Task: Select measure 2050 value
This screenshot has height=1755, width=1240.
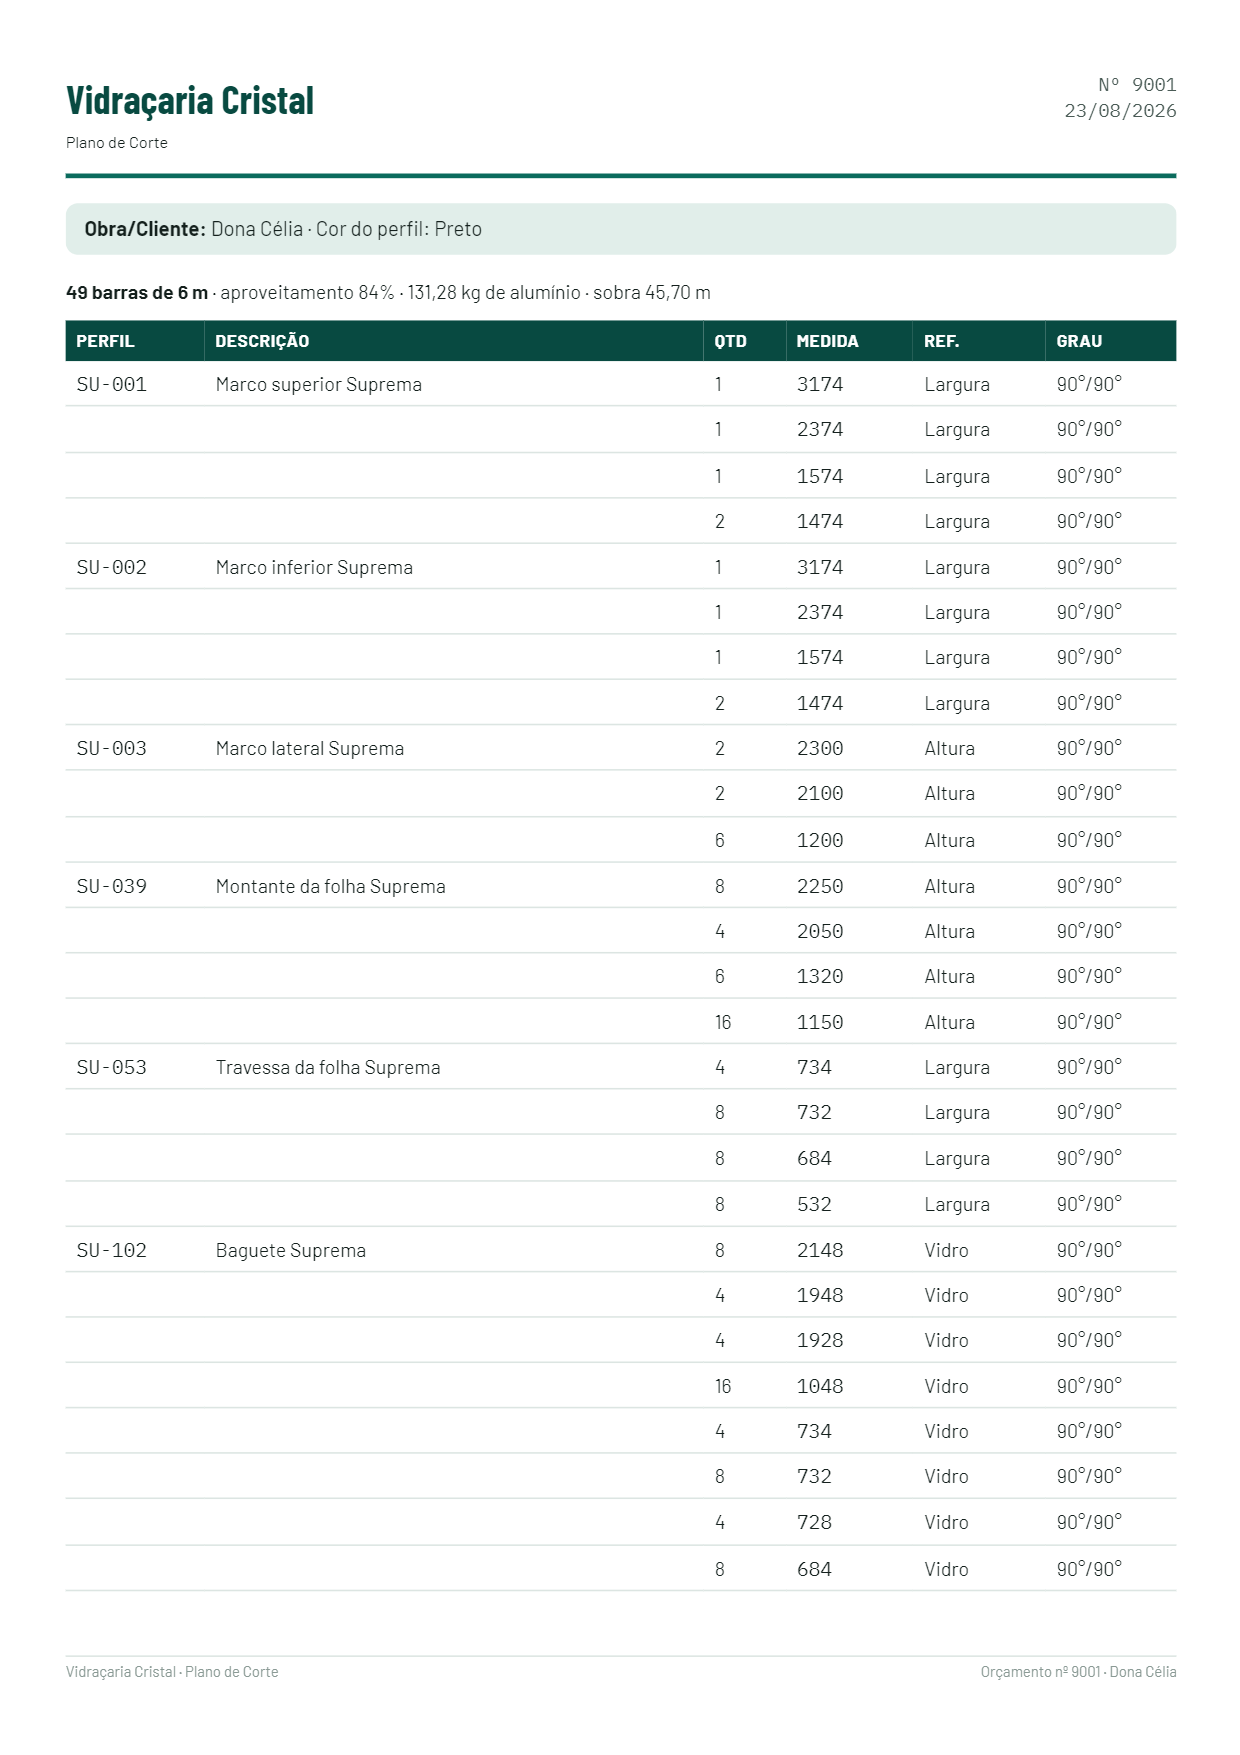Action: pyautogui.click(x=820, y=931)
